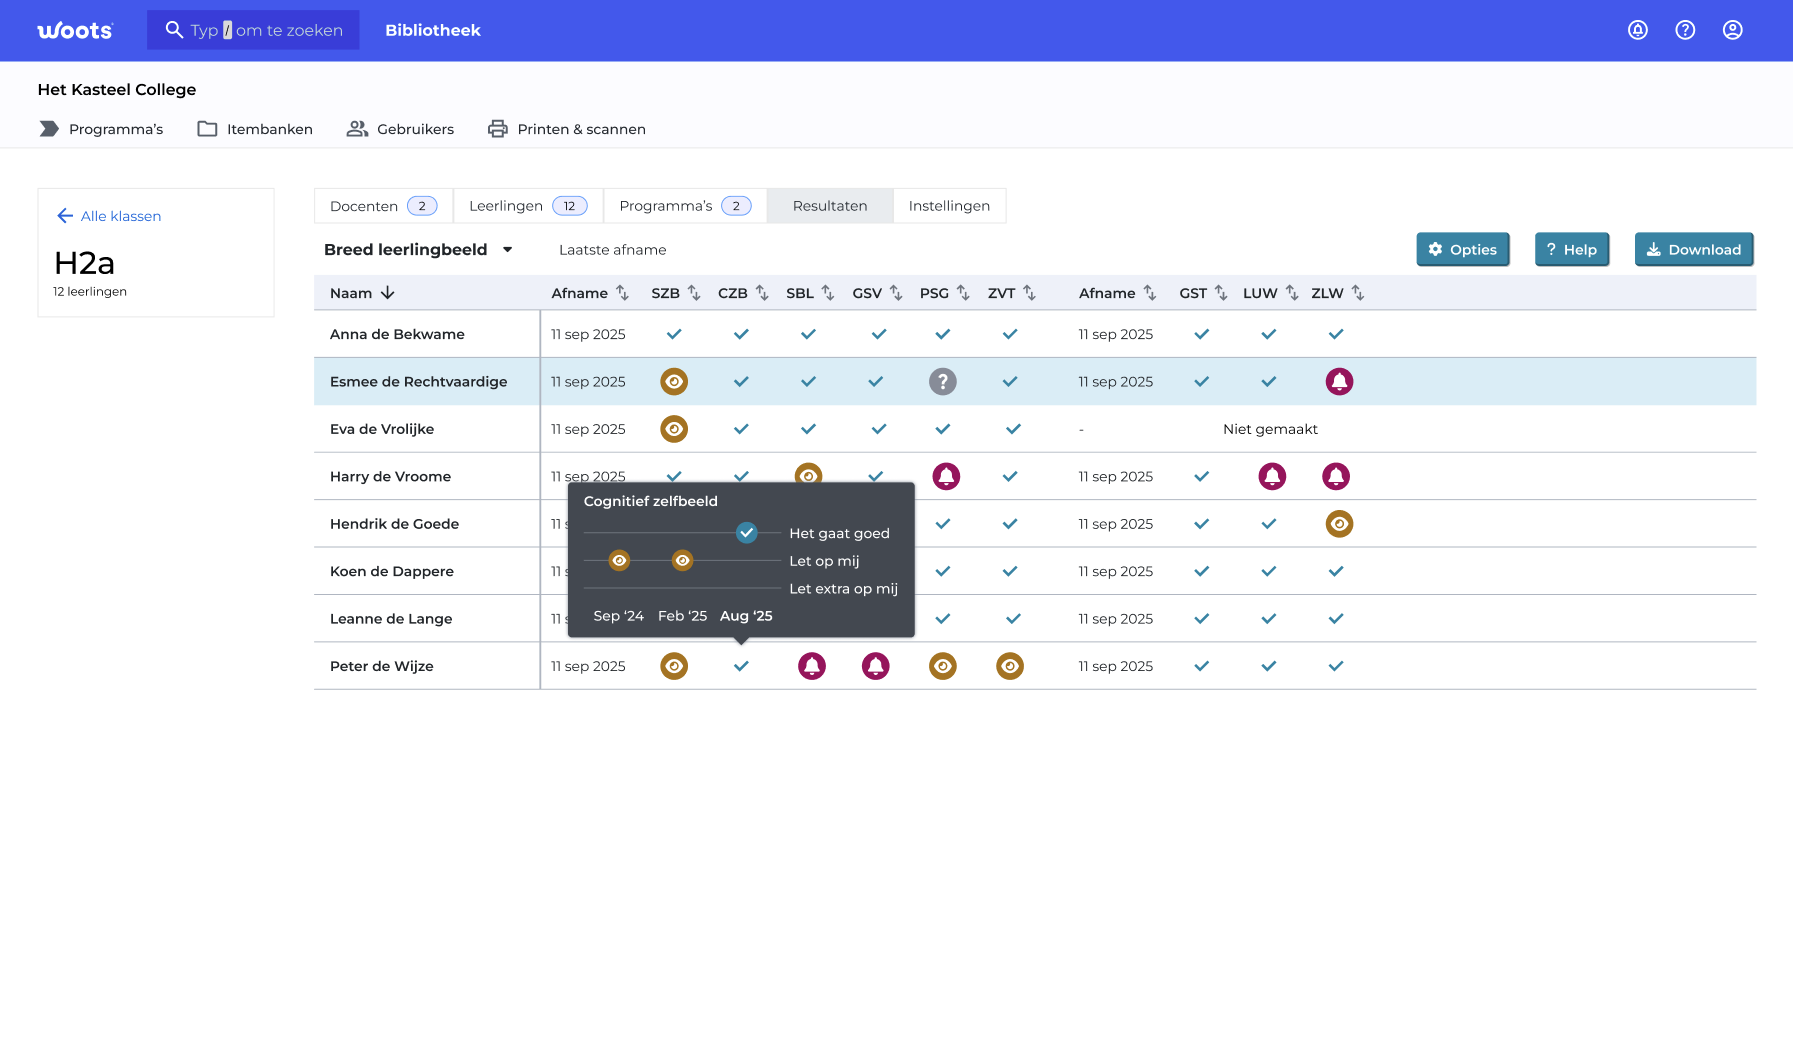Screen dimensions: 1793x1060
Task: Open the notifications bell in header
Action: pyautogui.click(x=1637, y=30)
